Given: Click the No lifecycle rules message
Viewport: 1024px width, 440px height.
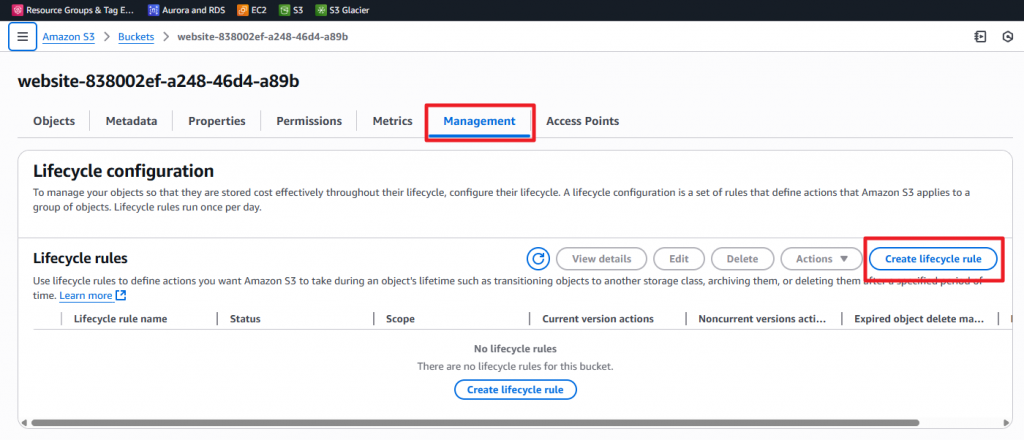Looking at the screenshot, I should [515, 349].
